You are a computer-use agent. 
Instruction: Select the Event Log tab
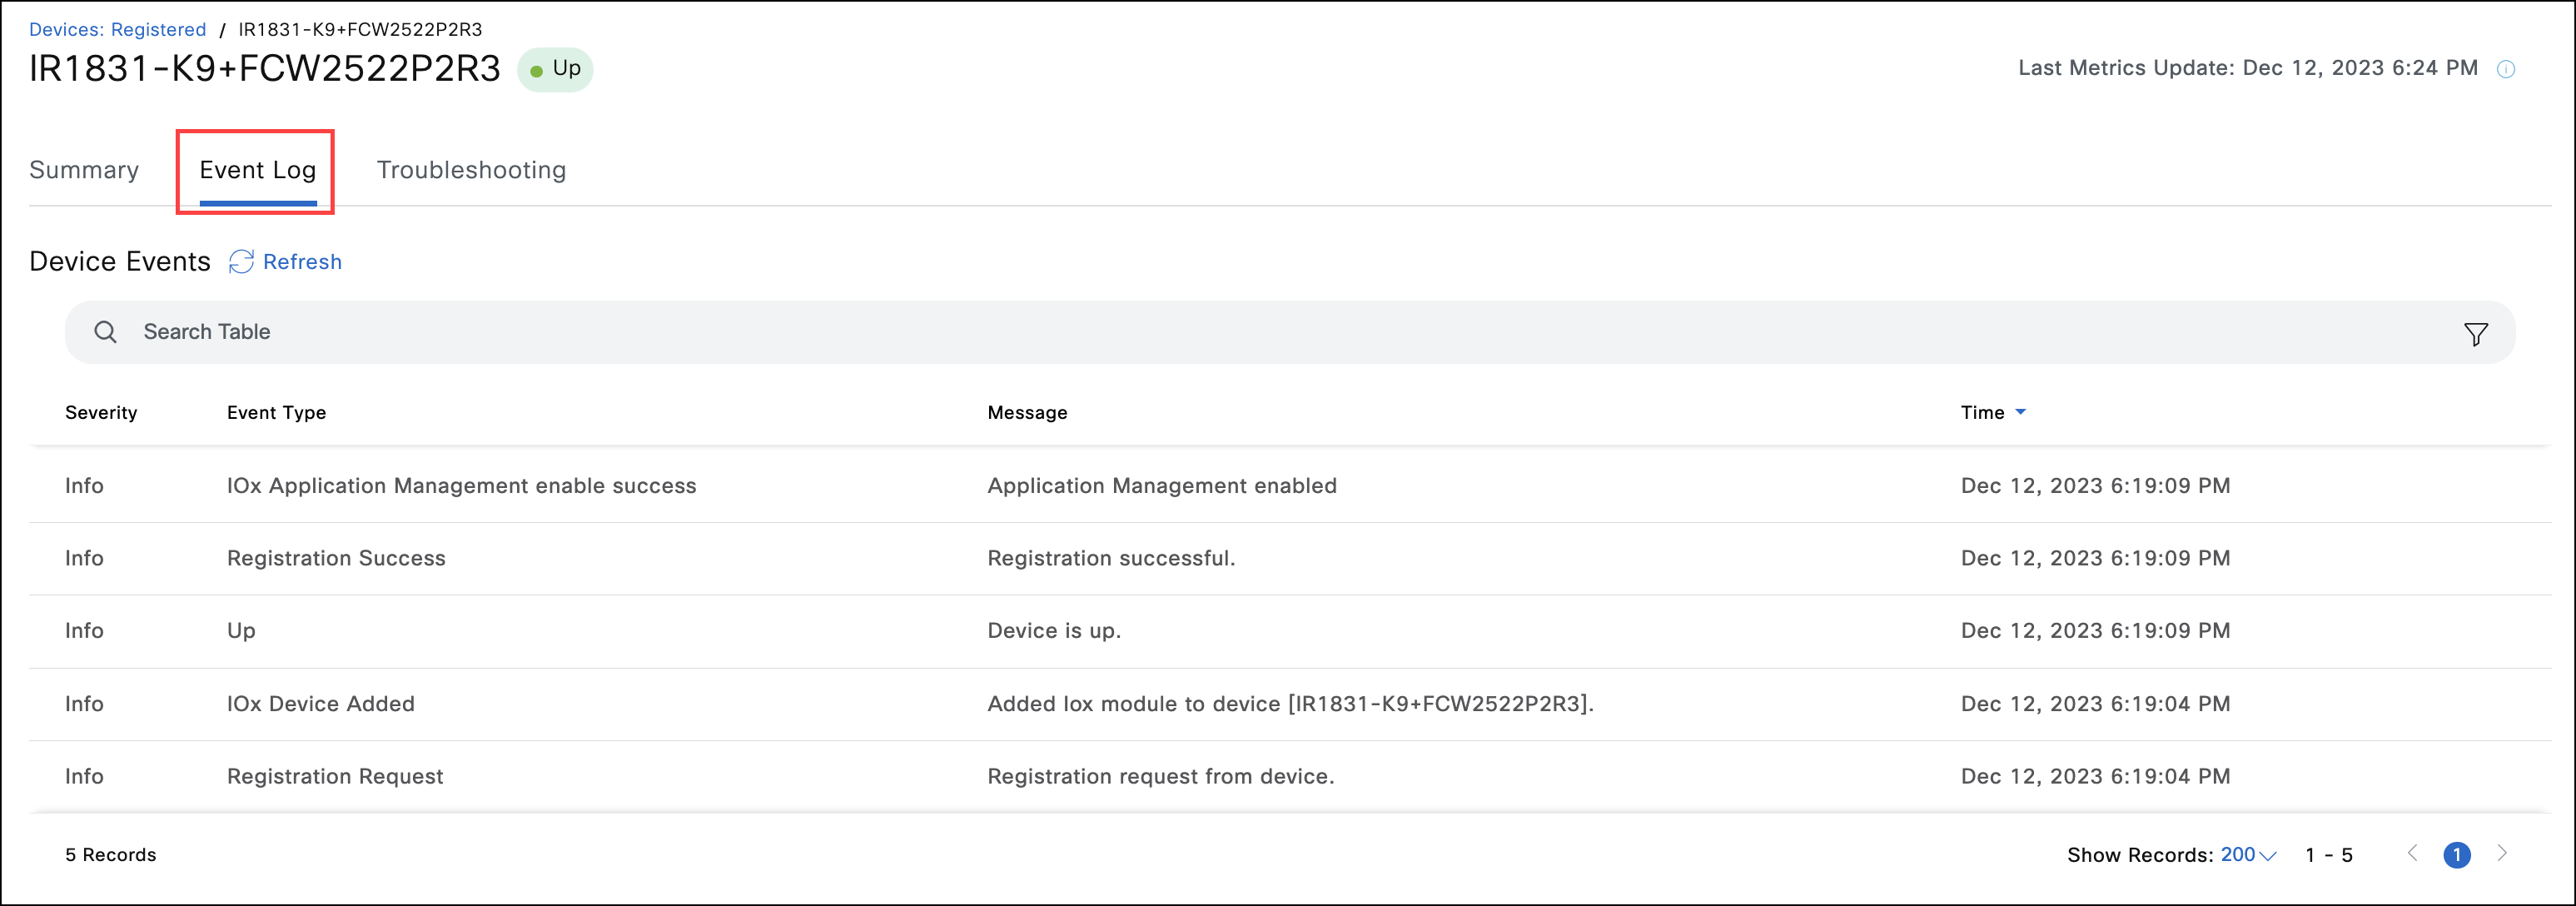258,170
